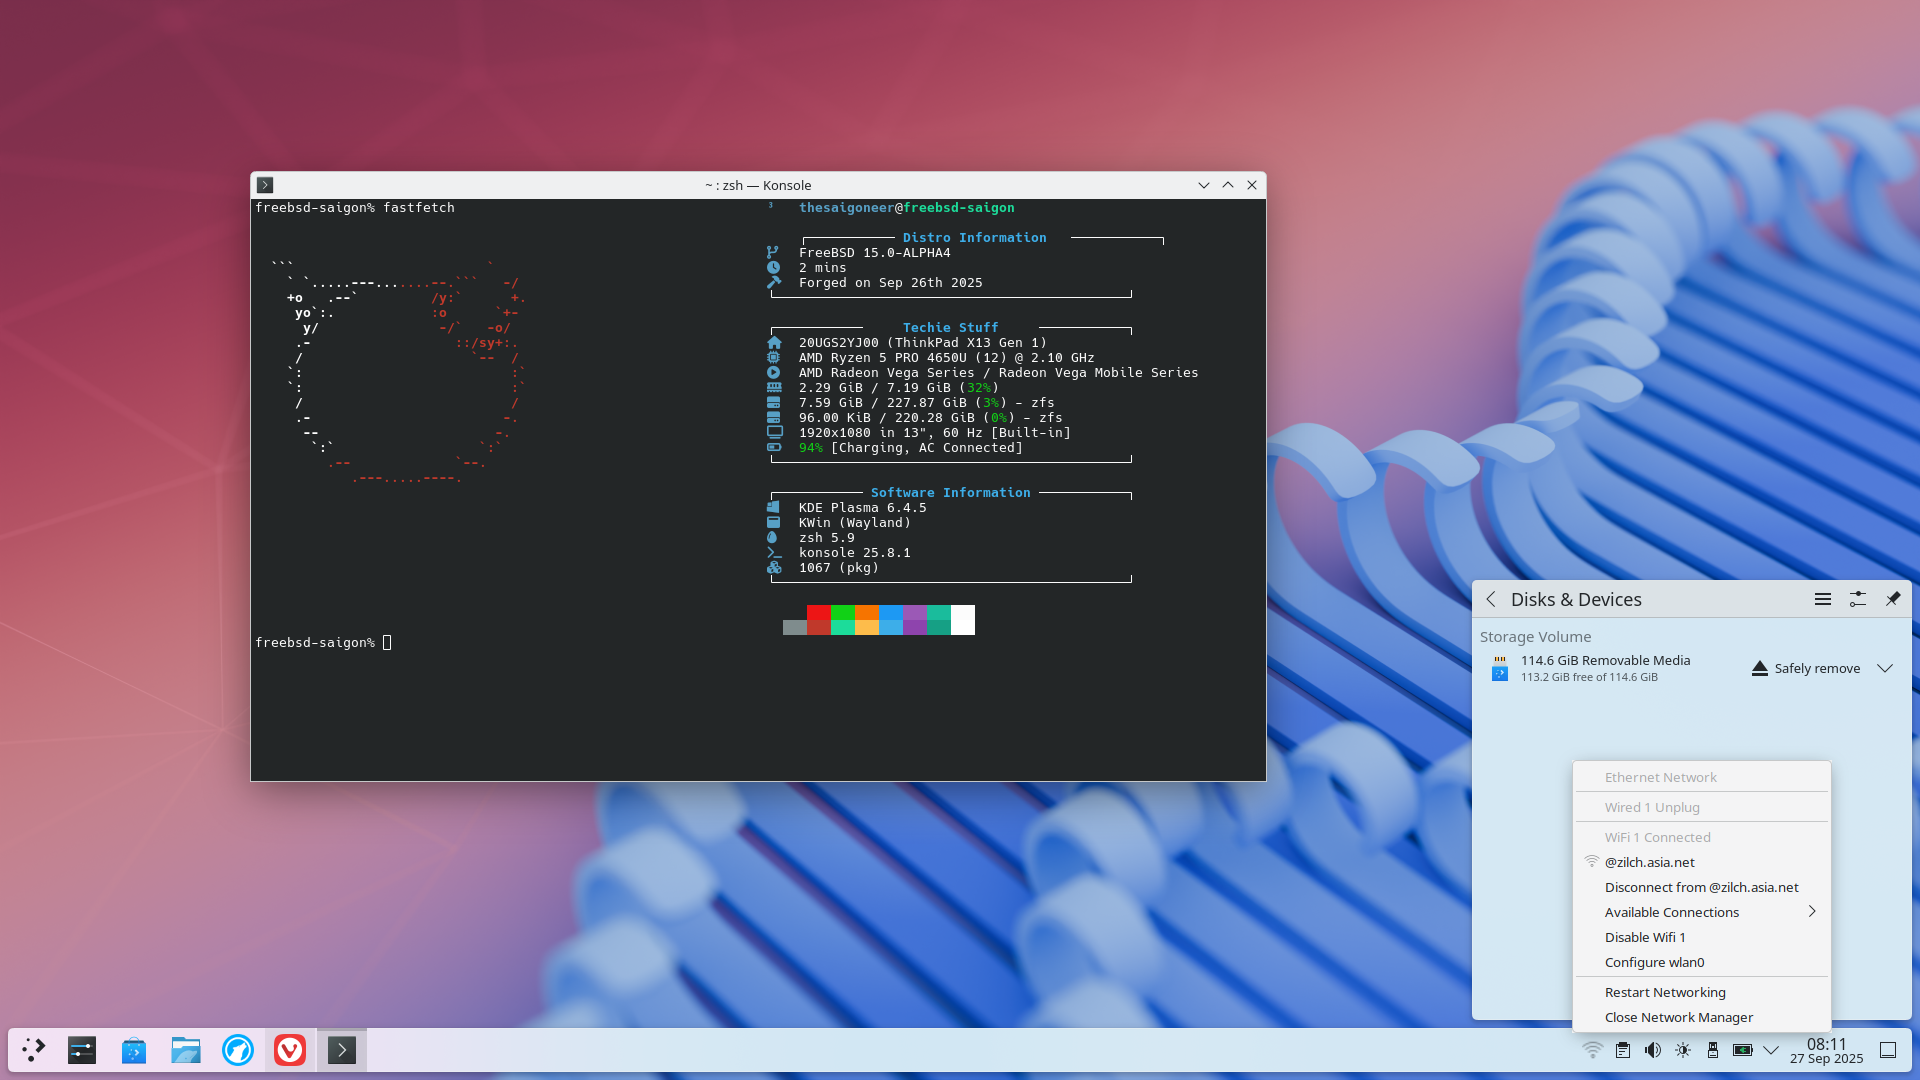Pin the Disks & Devices popup open
Screen dimensions: 1920x1080
pos(1893,599)
